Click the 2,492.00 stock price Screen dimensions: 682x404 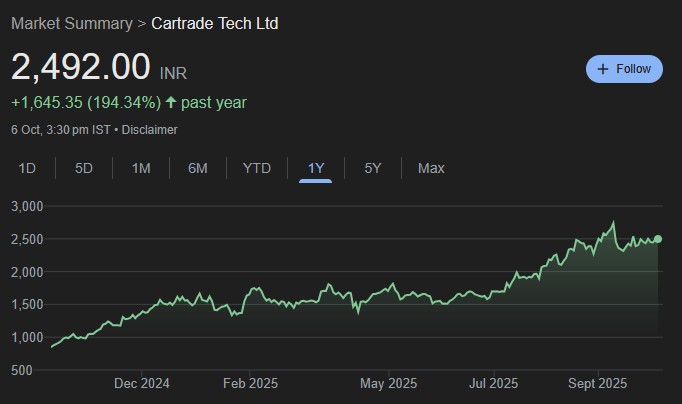click(x=81, y=66)
